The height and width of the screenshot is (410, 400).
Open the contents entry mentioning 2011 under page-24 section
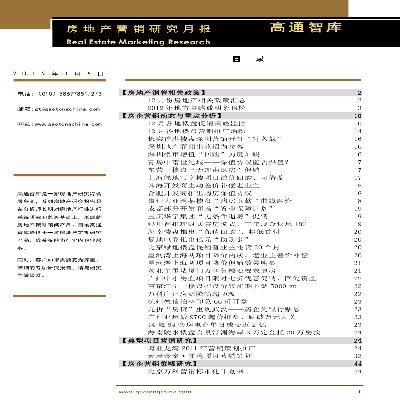point(202,348)
